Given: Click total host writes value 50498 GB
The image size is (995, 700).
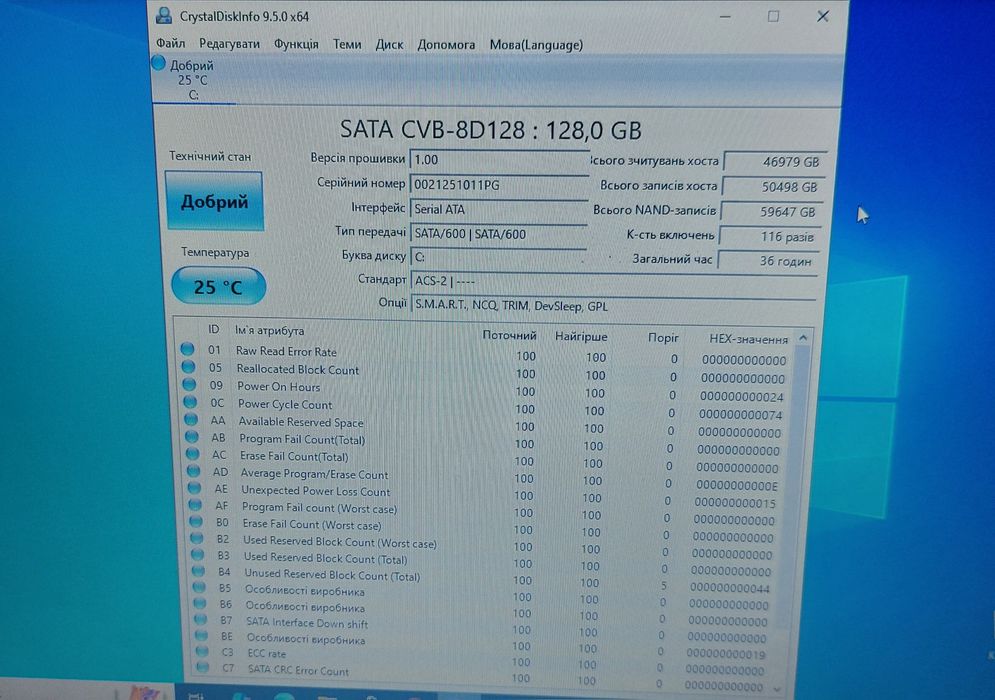Looking at the screenshot, I should (773, 187).
